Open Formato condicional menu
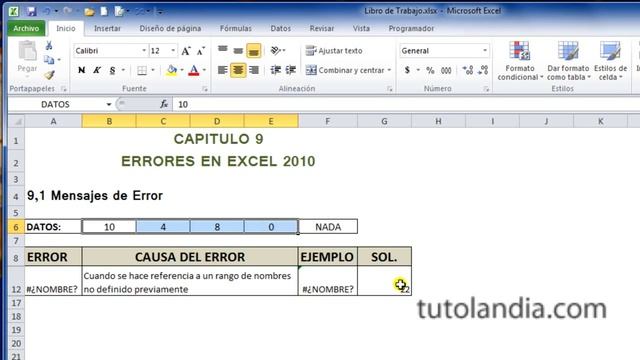Viewport: 640px width, 360px height. tap(520, 60)
